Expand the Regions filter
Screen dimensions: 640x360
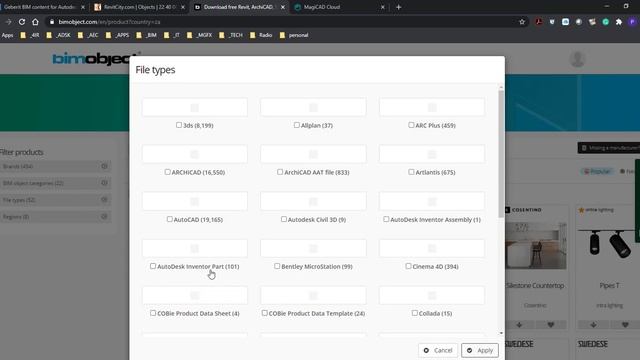point(55,216)
